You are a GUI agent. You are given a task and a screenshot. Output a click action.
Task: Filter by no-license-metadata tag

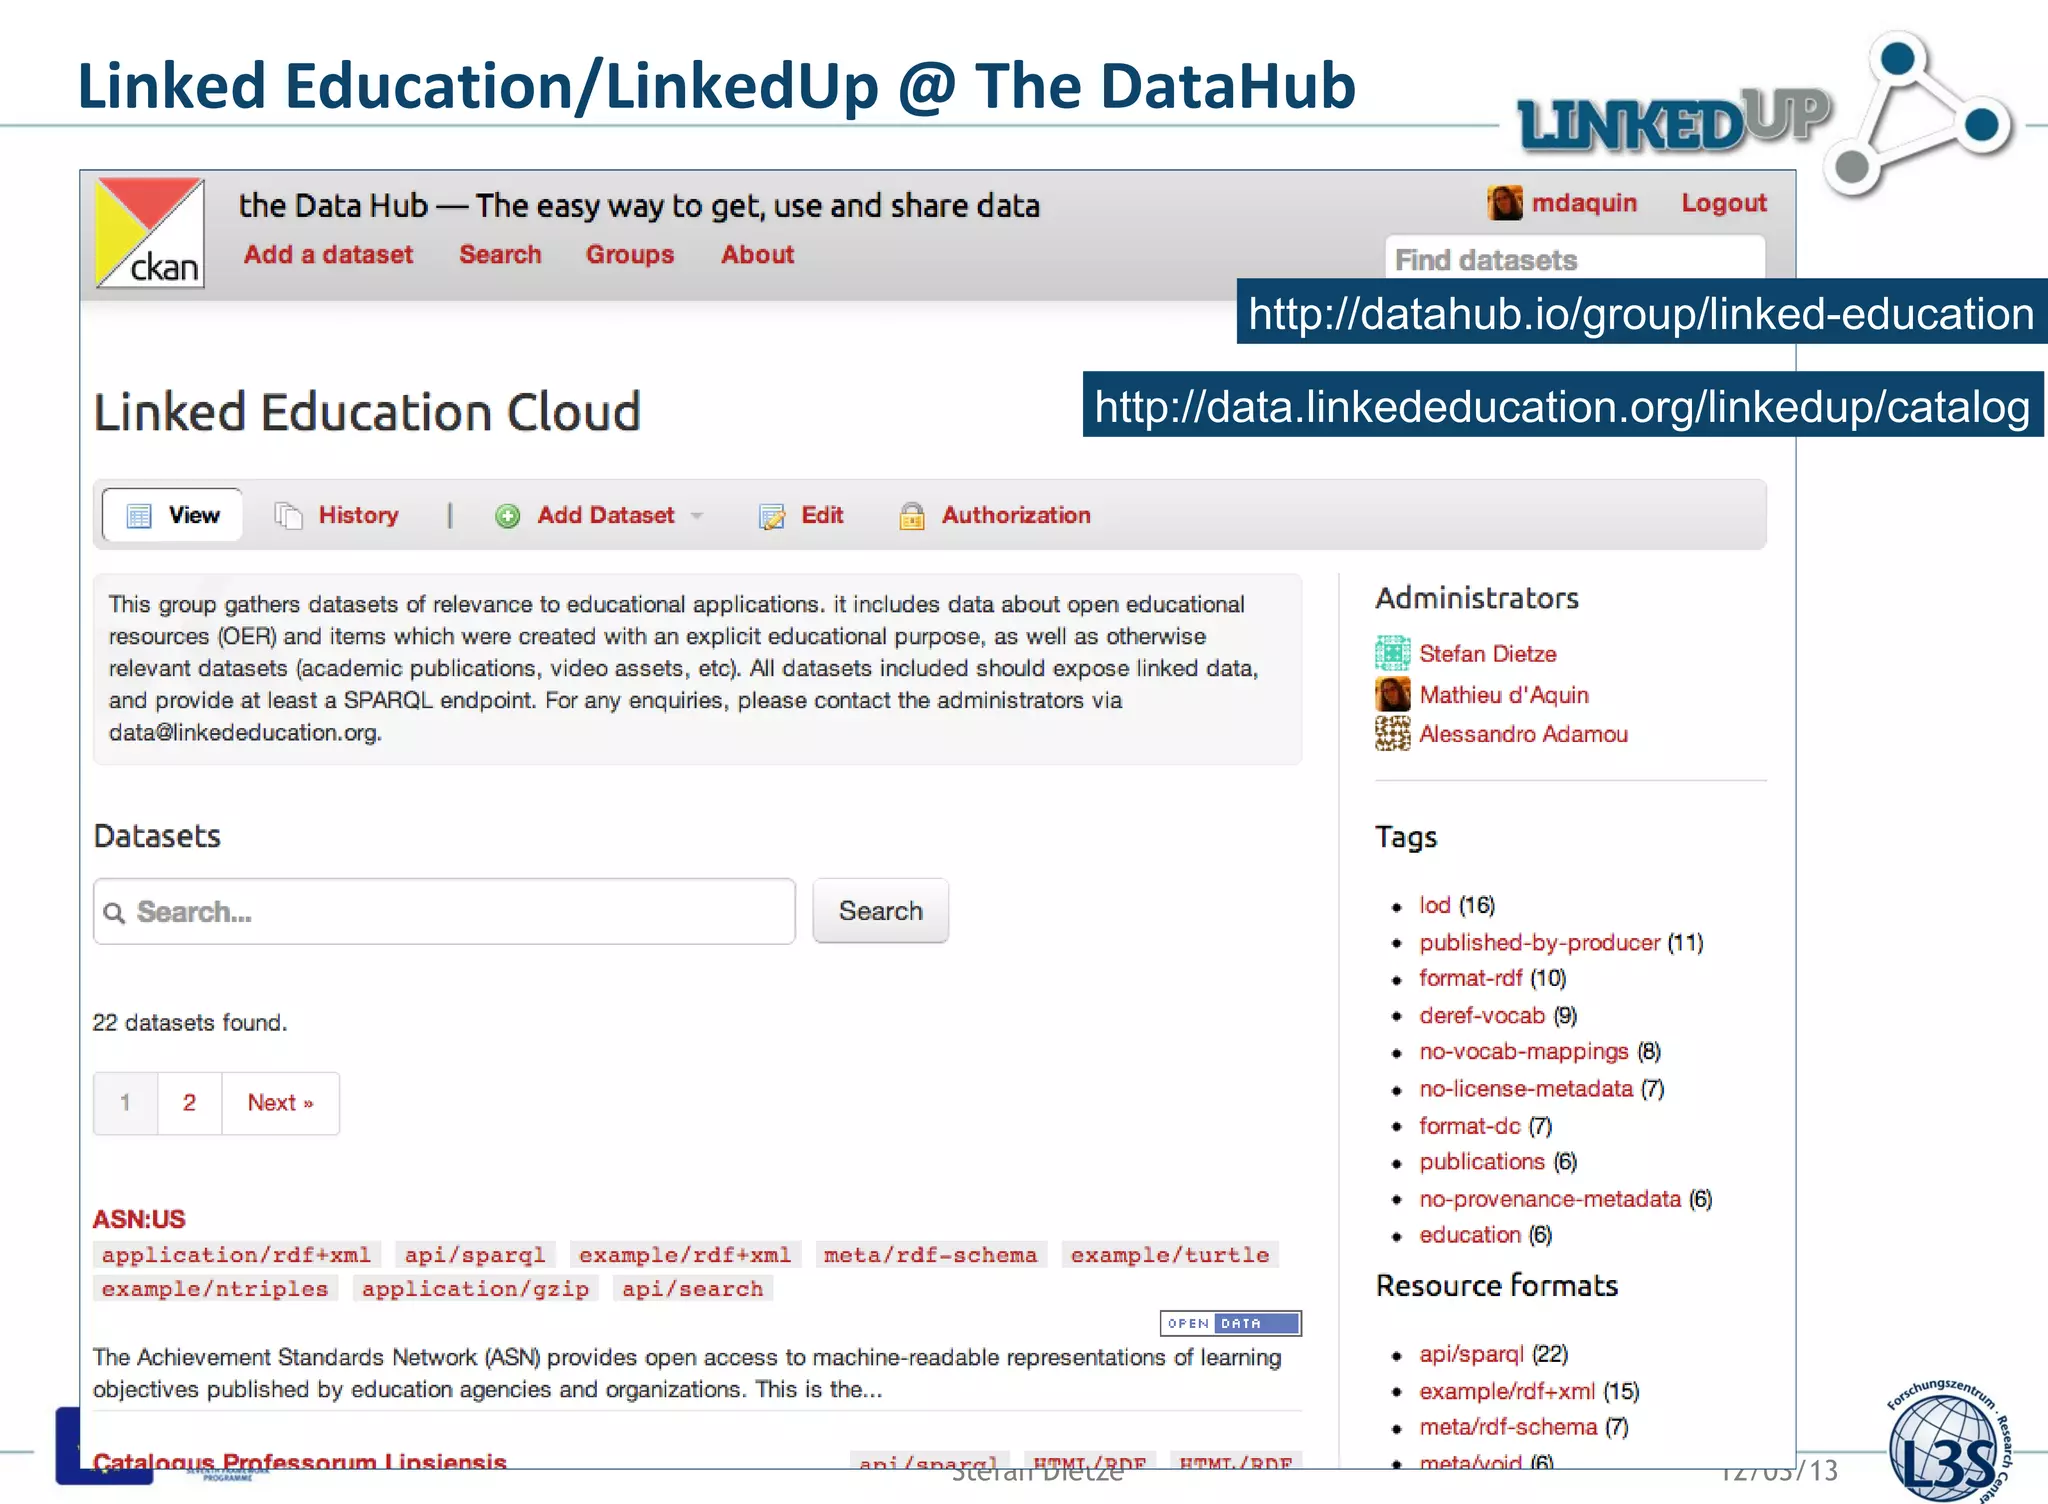coord(1526,1088)
